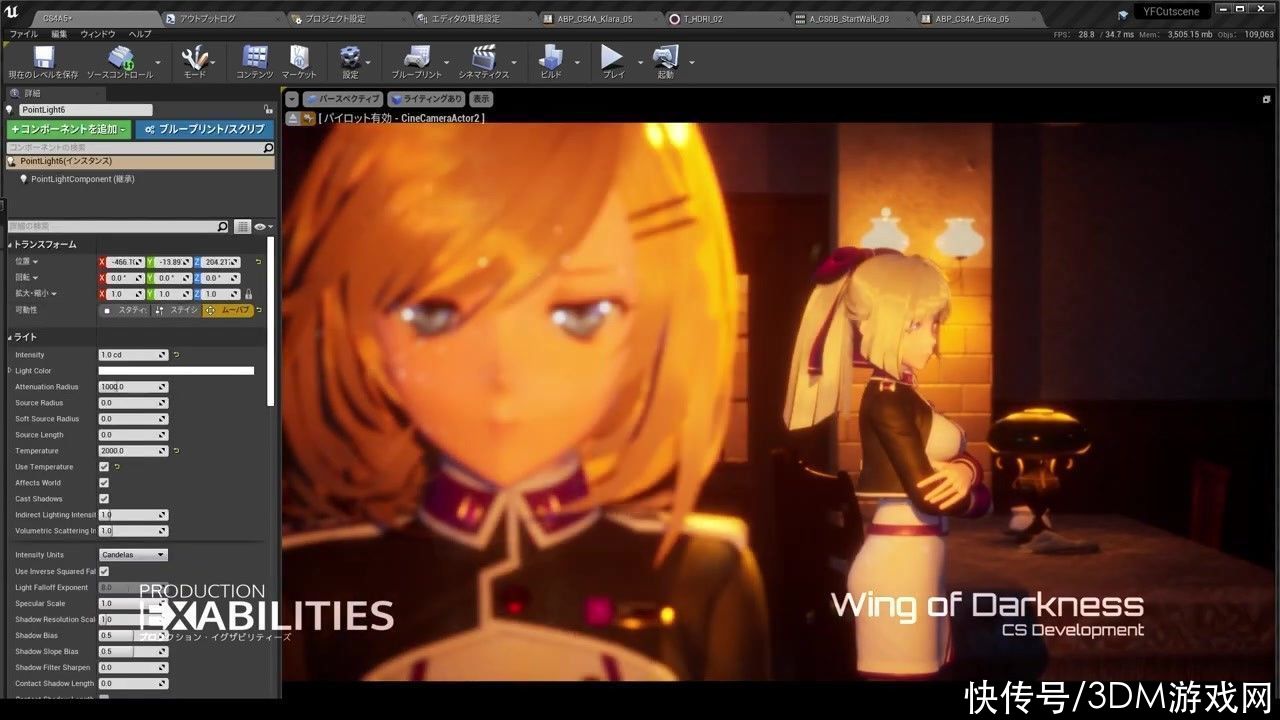
Task: Reset the Mobility (可動性) value to default
Action: 258,310
